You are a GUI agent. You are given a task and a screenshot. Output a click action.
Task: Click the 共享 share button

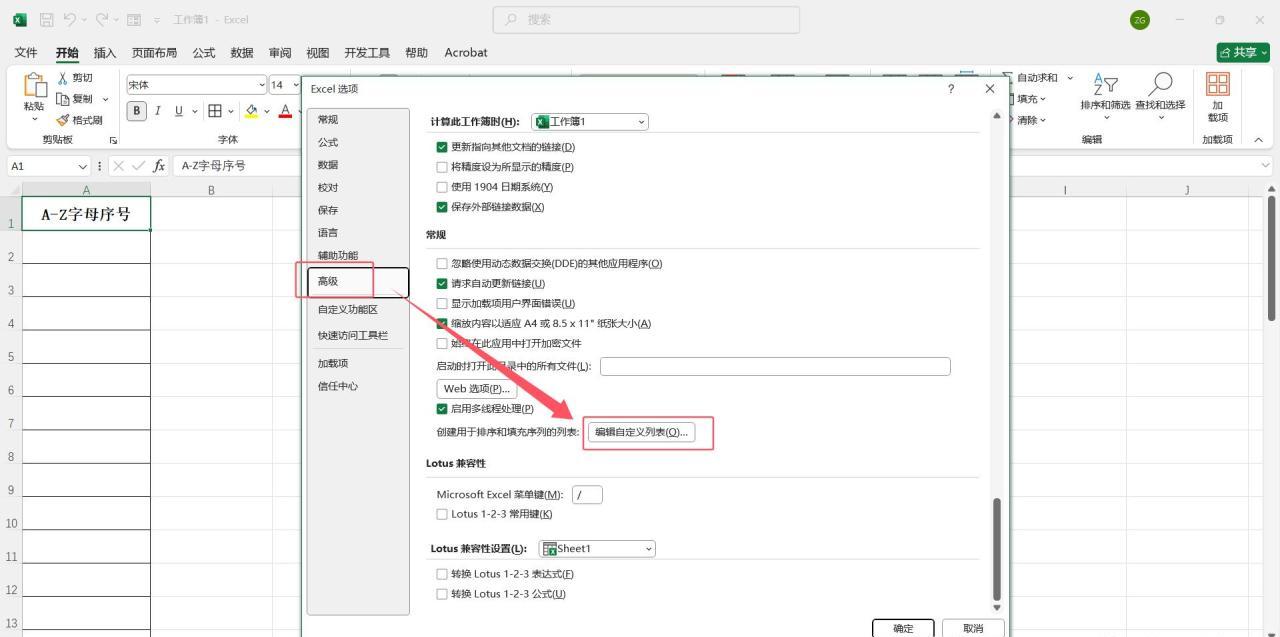1243,53
